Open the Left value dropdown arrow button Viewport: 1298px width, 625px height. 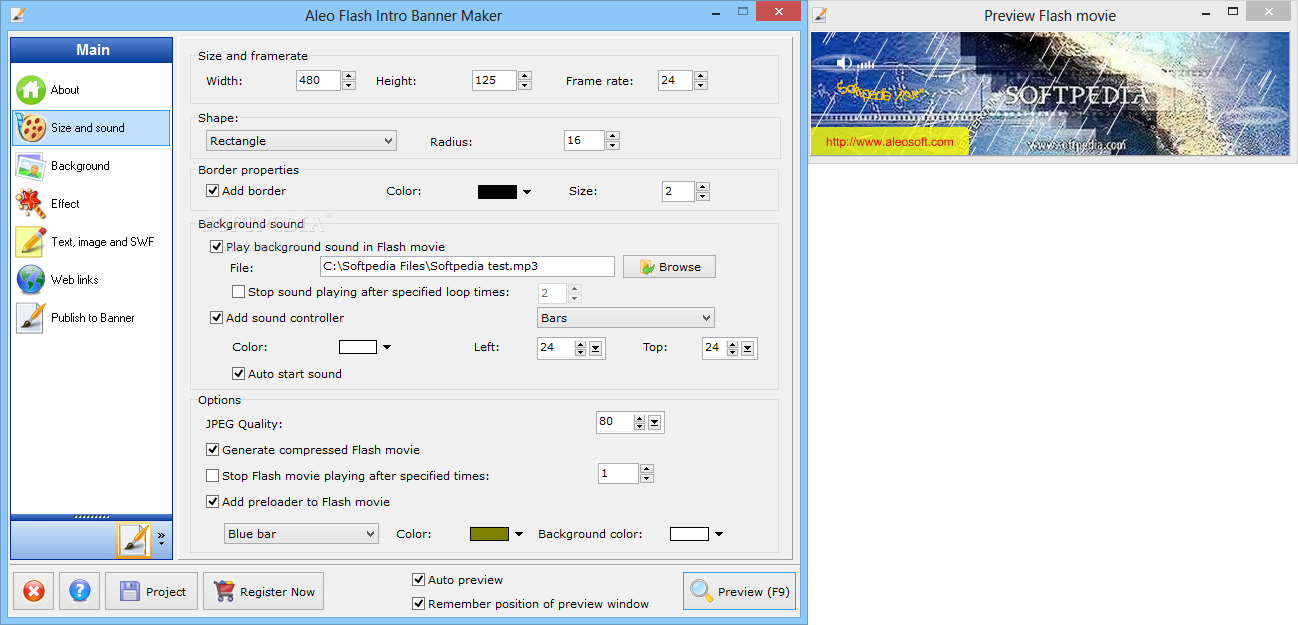pyautogui.click(x=595, y=348)
